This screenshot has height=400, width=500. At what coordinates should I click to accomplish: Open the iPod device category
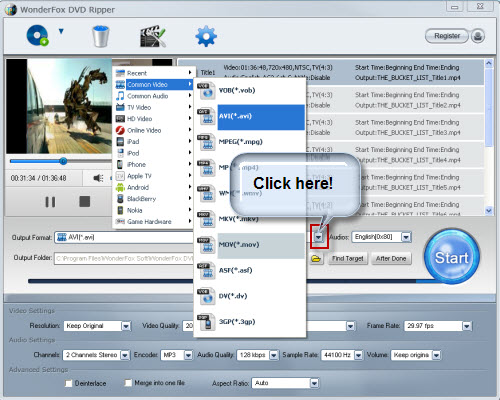(154, 153)
